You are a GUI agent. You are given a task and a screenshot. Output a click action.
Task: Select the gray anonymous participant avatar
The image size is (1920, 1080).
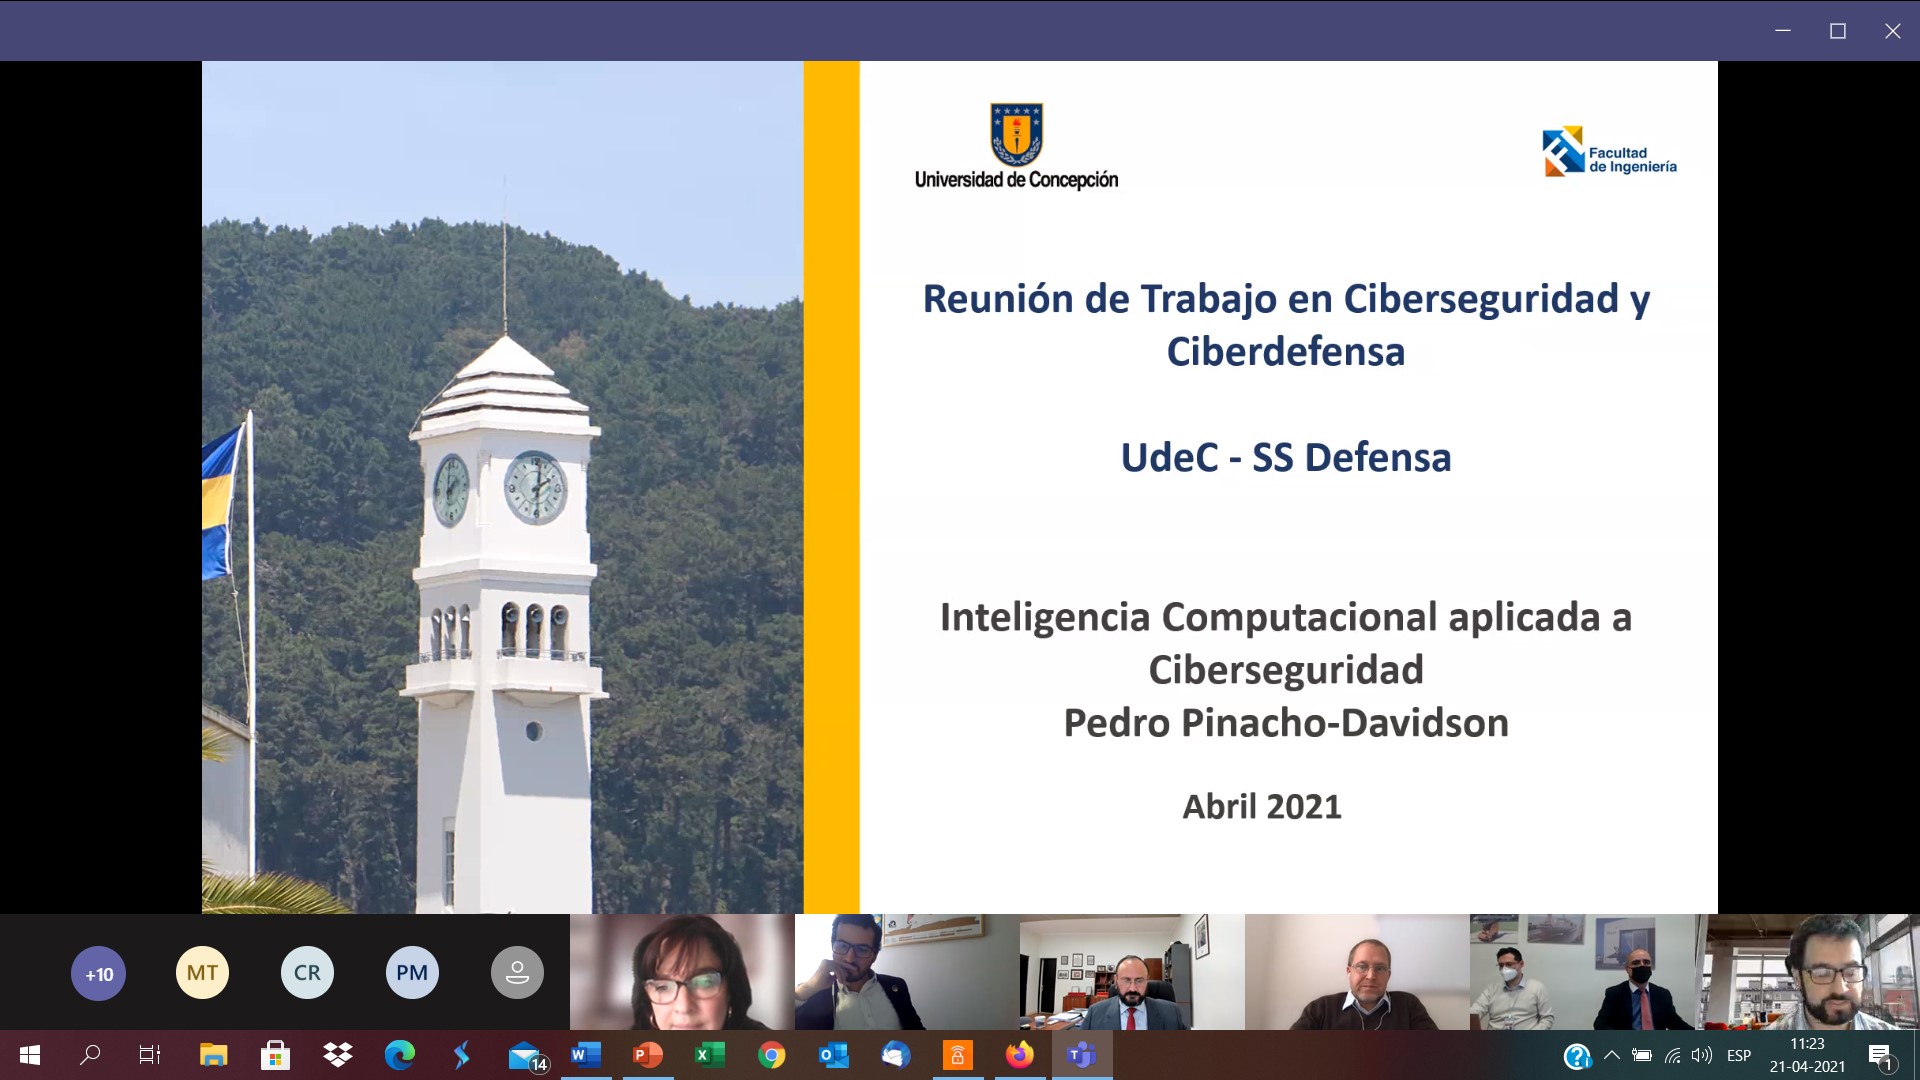tap(517, 973)
